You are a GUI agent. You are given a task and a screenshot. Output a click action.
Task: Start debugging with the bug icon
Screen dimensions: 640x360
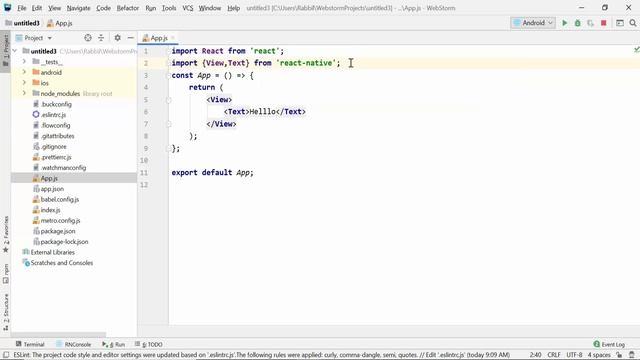tap(578, 23)
